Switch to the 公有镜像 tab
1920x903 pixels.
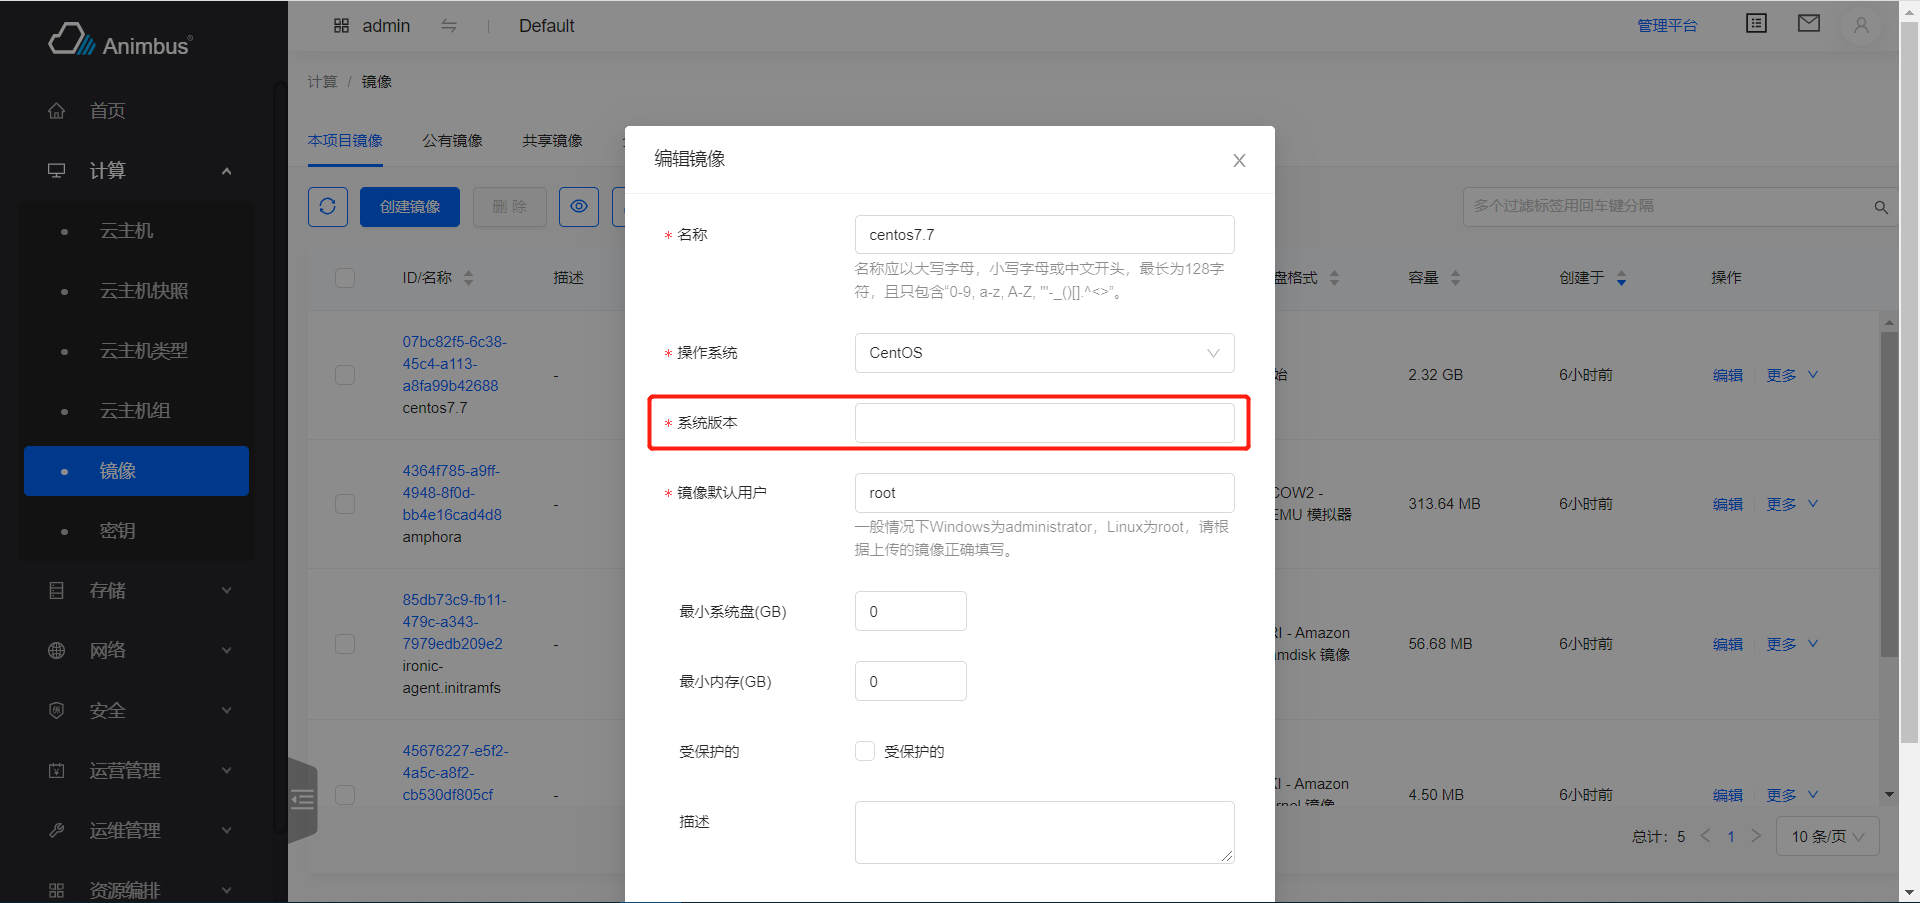click(x=451, y=141)
